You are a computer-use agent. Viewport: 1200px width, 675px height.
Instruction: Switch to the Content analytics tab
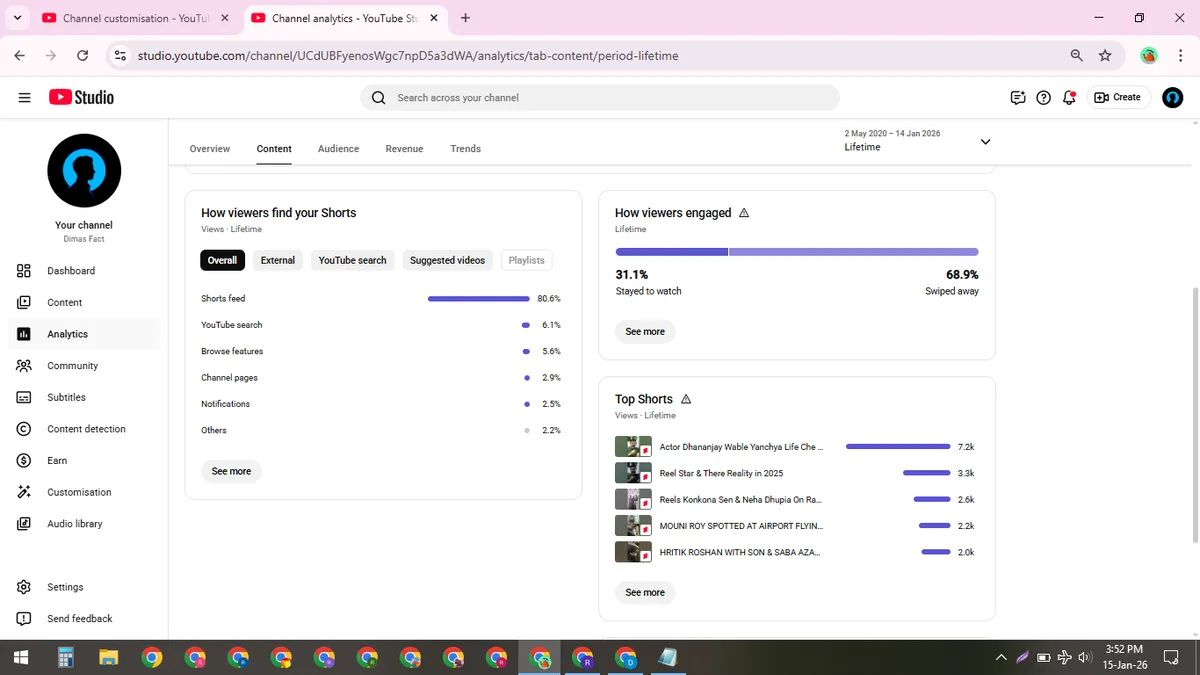[274, 149]
